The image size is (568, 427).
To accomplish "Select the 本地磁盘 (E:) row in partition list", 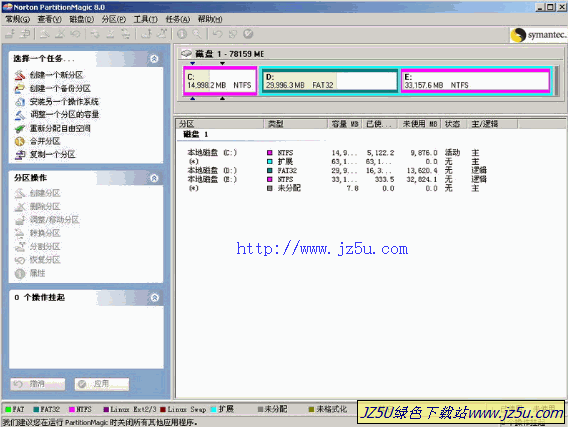I will [337, 179].
